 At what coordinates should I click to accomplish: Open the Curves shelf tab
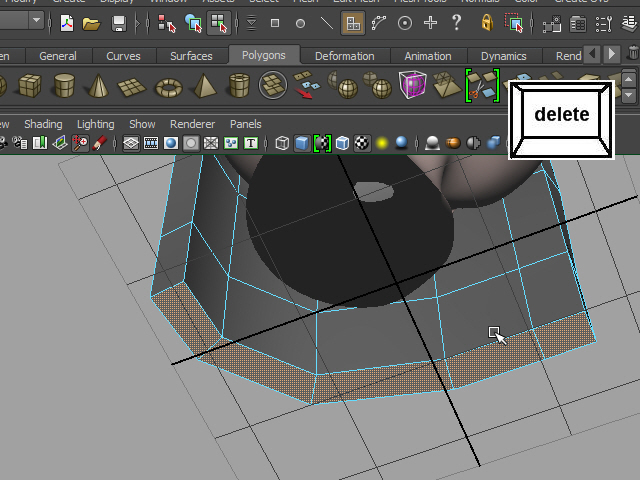point(123,56)
